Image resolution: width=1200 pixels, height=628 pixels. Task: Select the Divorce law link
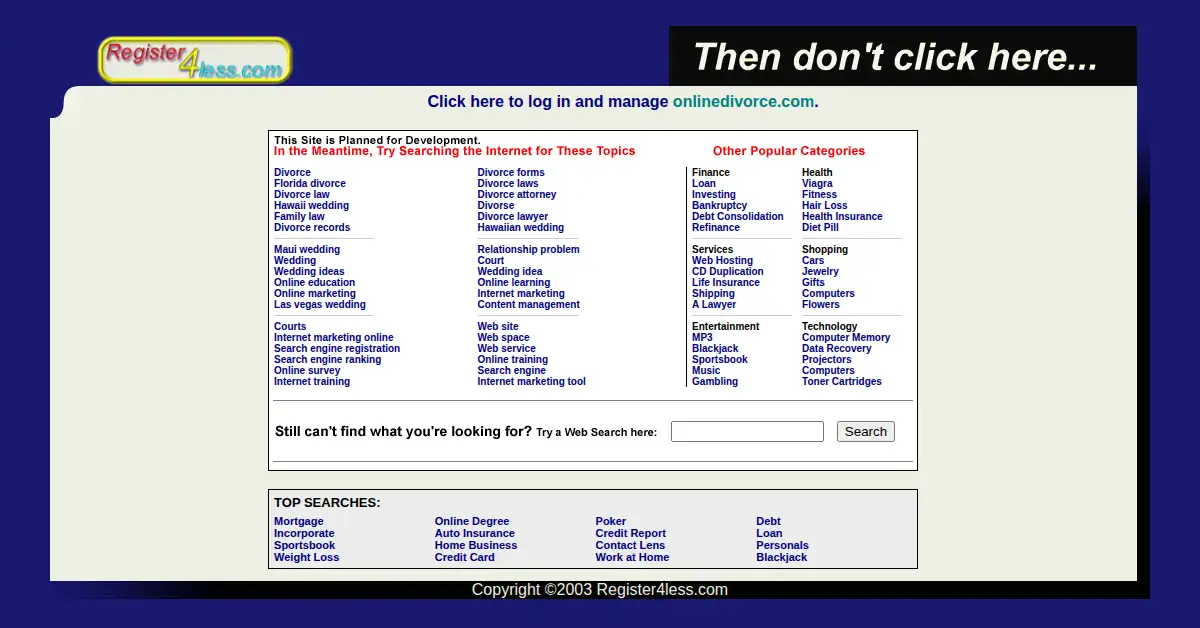[x=302, y=195]
